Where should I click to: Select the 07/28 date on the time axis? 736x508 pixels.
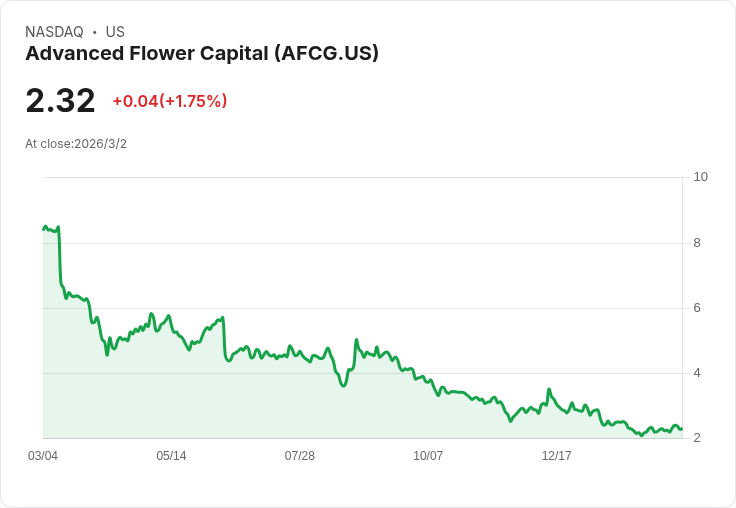300,456
